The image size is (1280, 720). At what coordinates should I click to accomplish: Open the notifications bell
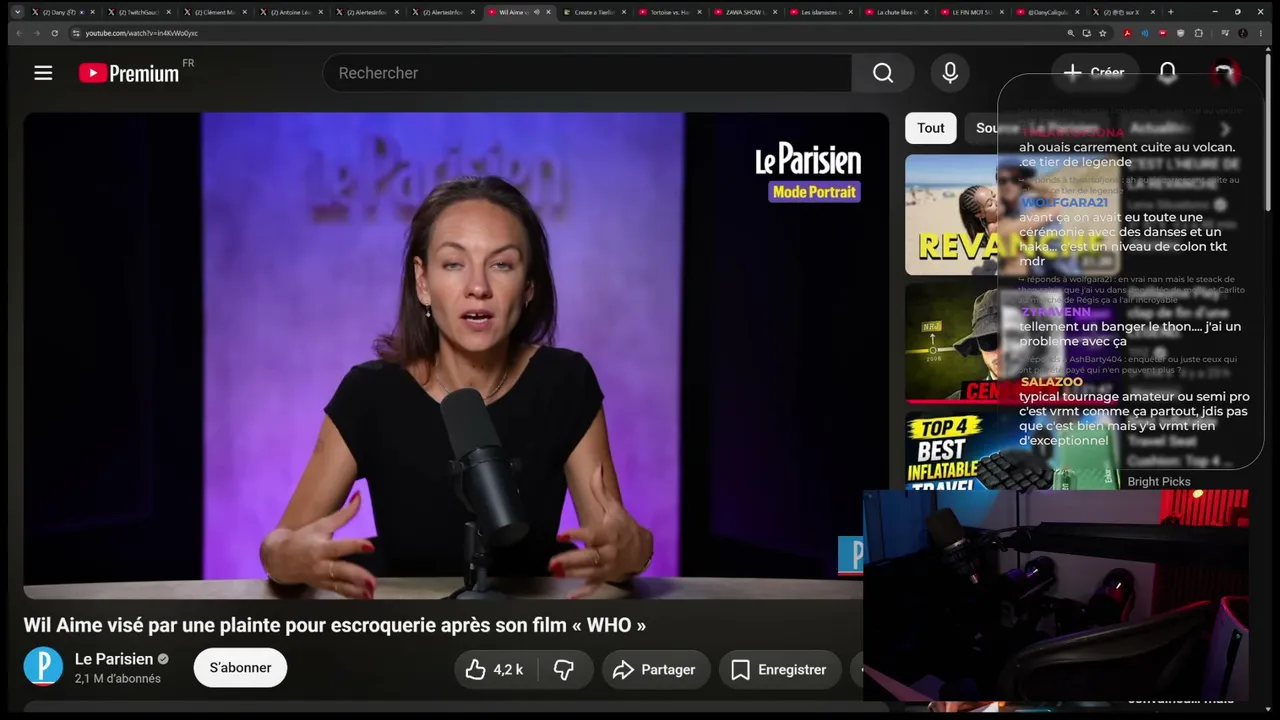point(1167,73)
